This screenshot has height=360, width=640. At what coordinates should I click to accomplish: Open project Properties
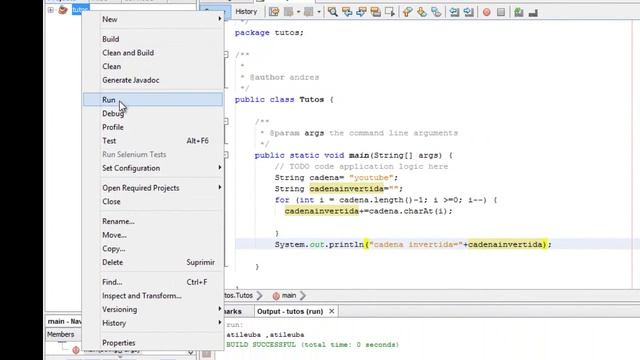153,343
